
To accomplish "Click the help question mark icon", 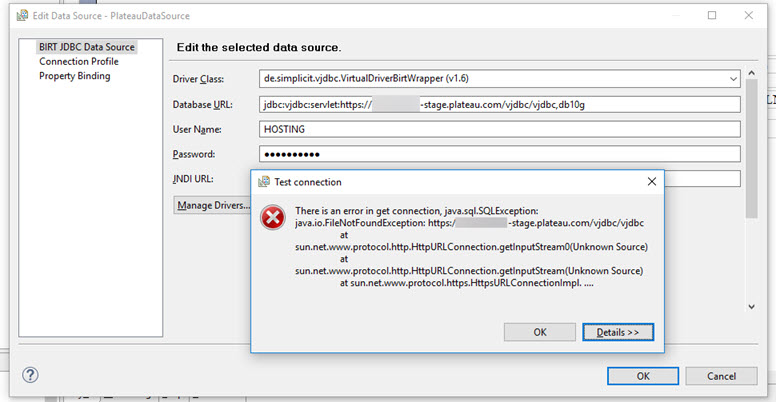I will [x=30, y=375].
